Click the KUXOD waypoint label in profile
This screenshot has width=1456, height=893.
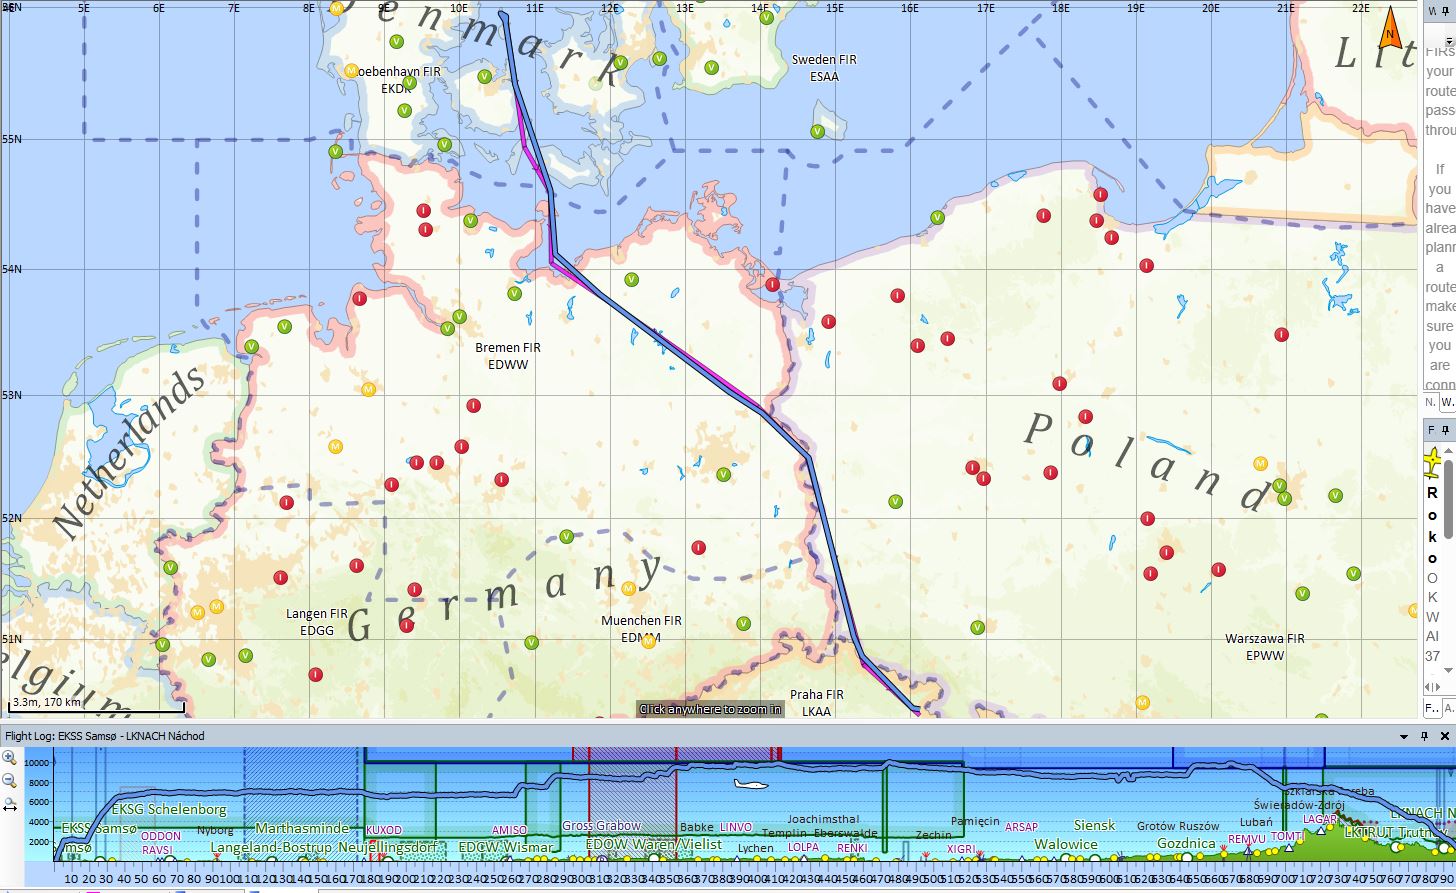tap(384, 830)
